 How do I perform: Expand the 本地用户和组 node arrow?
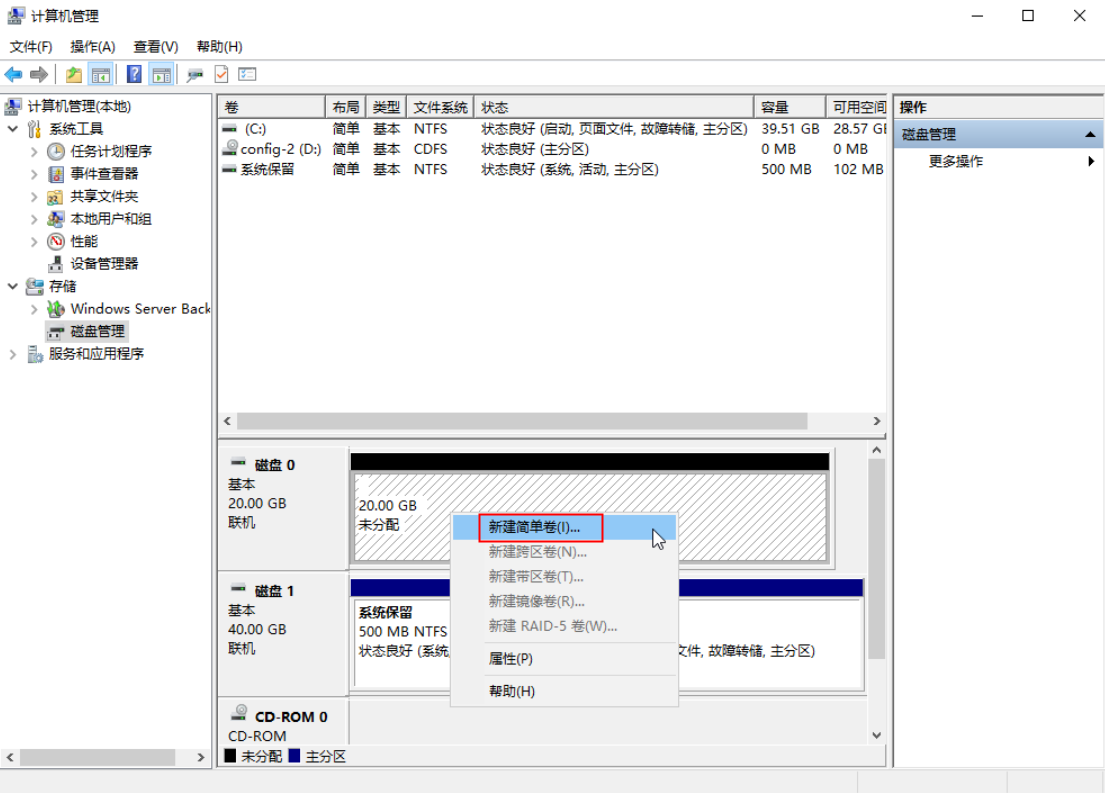tap(34, 219)
